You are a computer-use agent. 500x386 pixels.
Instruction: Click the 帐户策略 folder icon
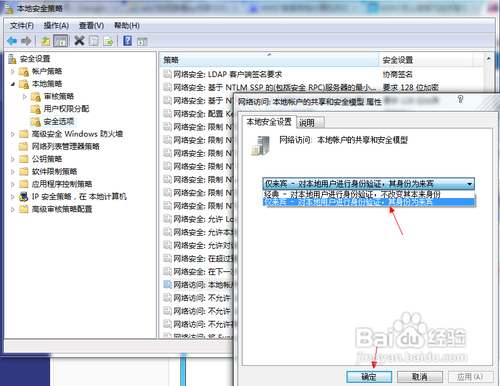click(x=24, y=71)
